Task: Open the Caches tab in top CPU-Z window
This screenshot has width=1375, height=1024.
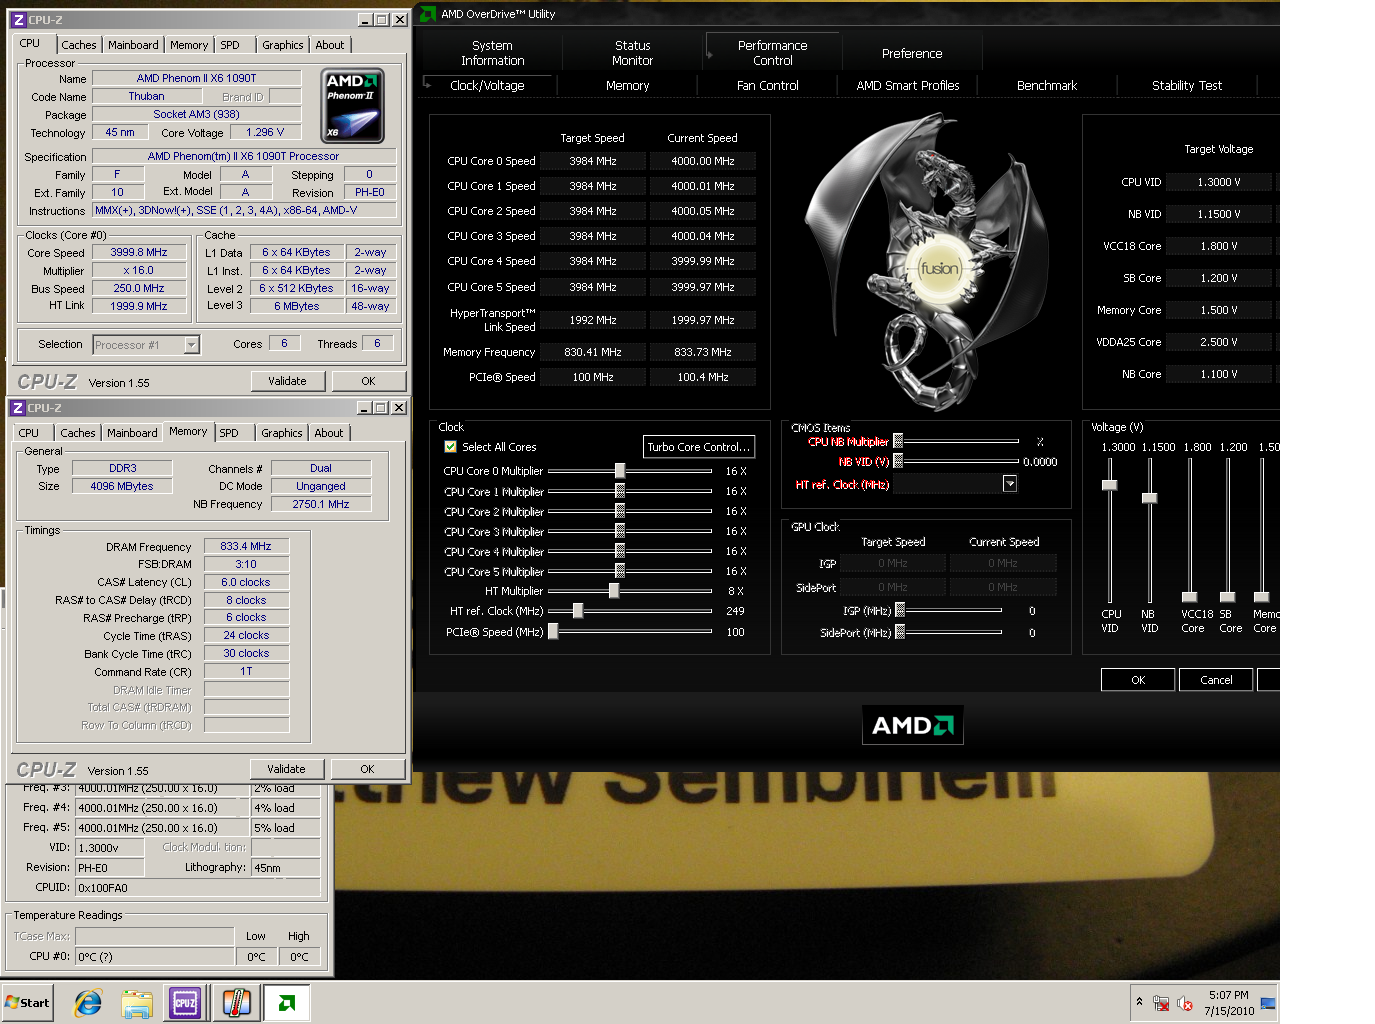Action: click(79, 45)
